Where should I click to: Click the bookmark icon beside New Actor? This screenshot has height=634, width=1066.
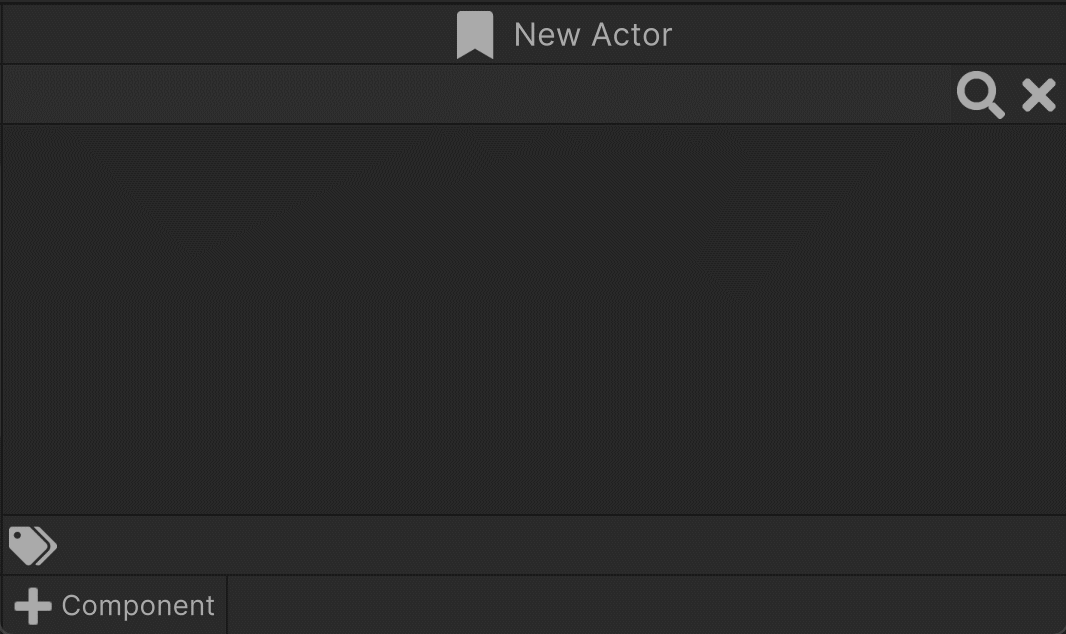click(475, 35)
